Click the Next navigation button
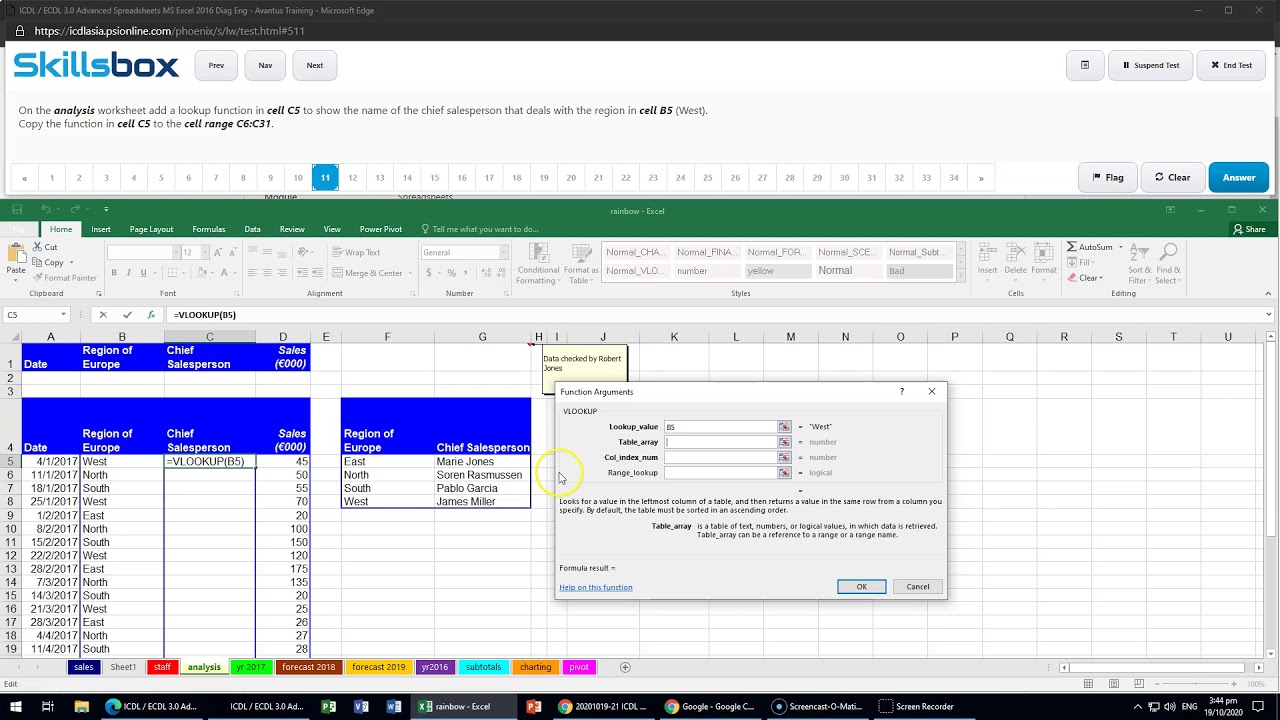Screen dimensions: 1280x720 coord(315,65)
